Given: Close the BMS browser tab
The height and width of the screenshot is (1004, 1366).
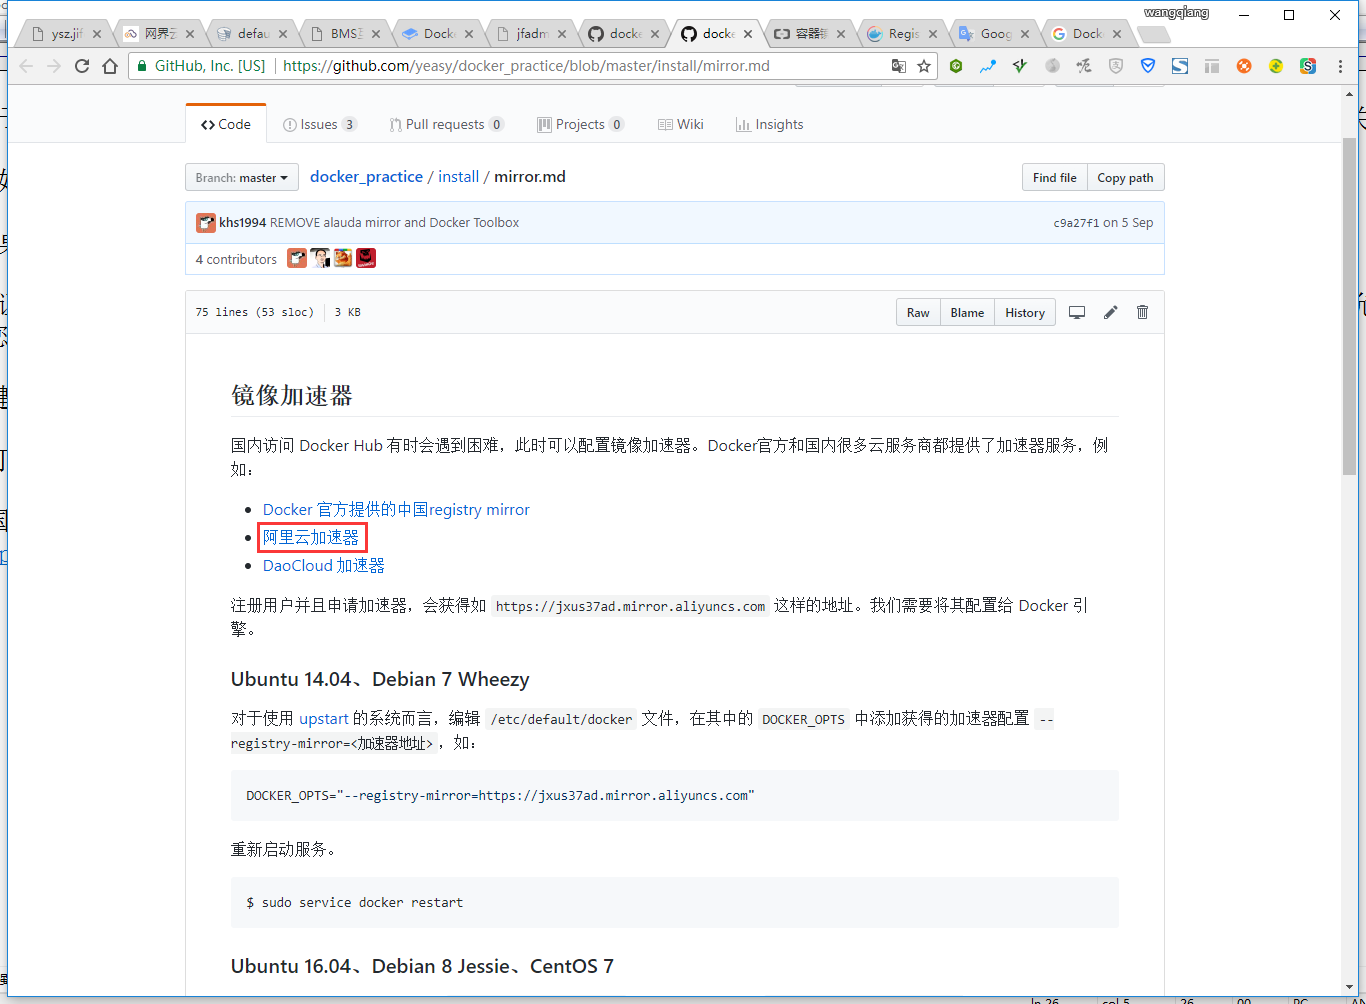Looking at the screenshot, I should (376, 34).
